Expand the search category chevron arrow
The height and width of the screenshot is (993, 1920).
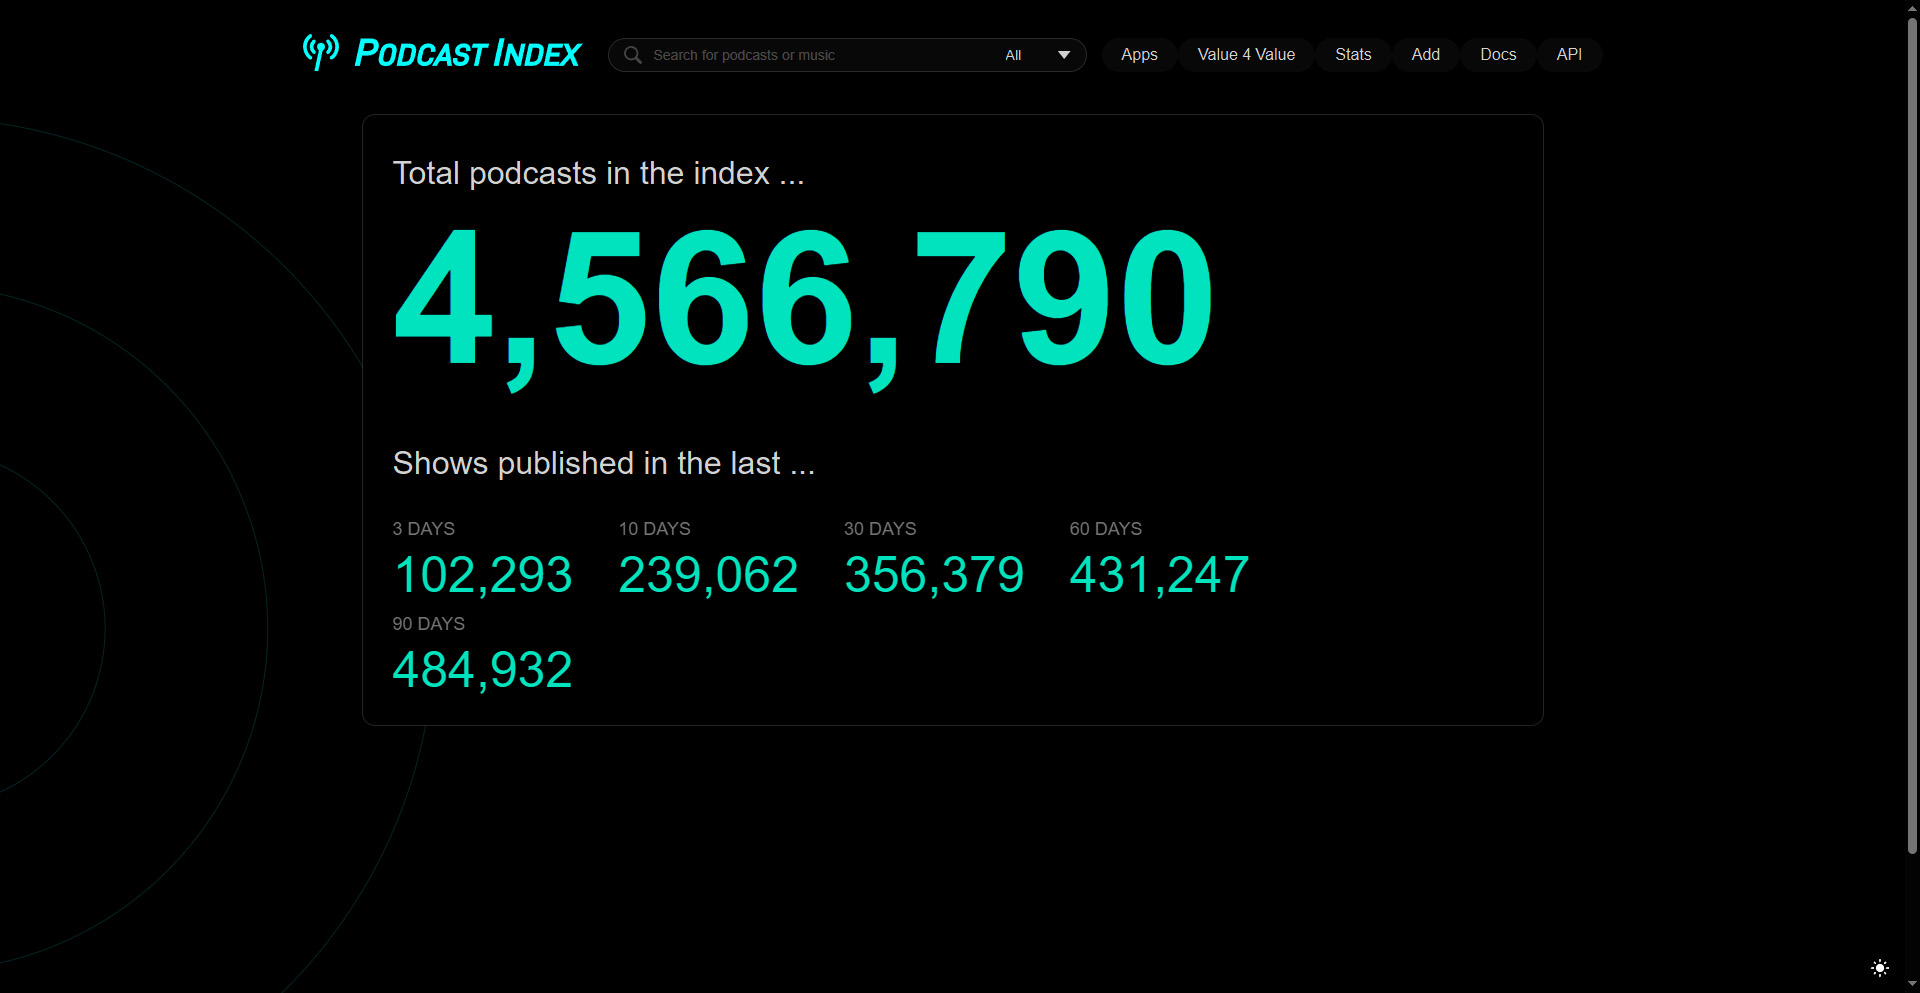click(1064, 55)
